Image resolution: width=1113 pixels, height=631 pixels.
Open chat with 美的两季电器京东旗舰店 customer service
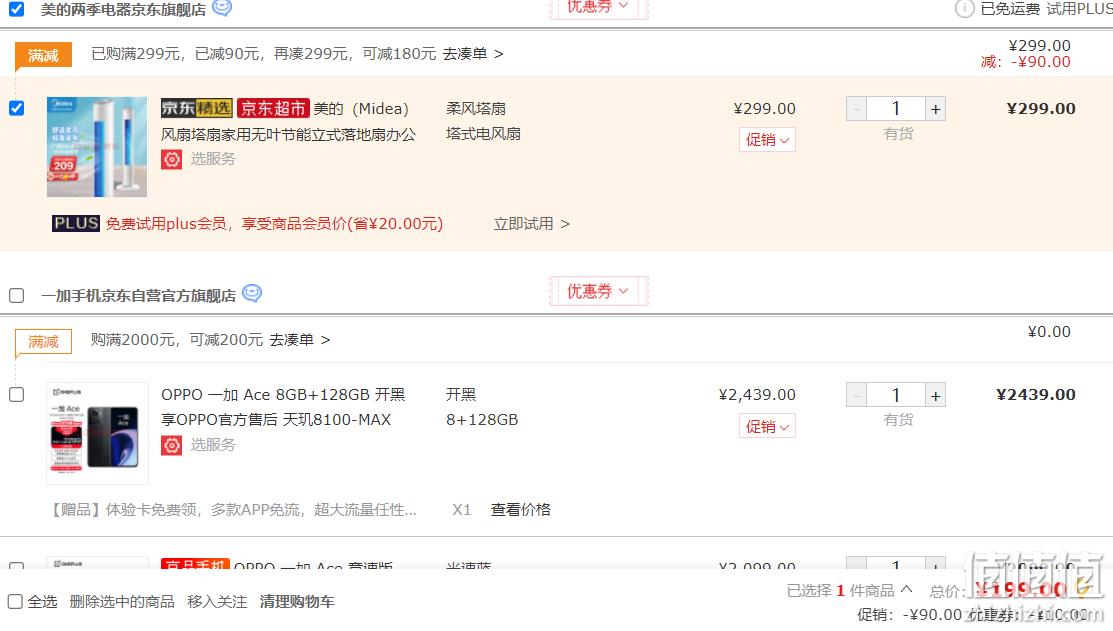point(222,8)
